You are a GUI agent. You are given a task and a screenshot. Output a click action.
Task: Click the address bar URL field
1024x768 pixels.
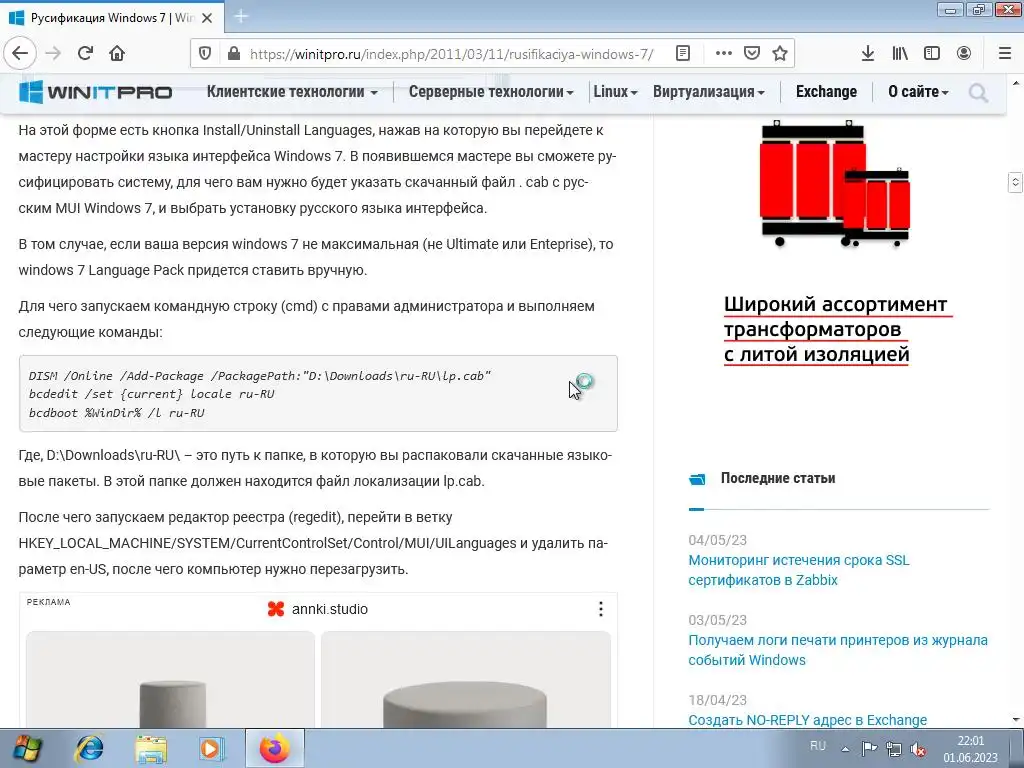tap(451, 54)
